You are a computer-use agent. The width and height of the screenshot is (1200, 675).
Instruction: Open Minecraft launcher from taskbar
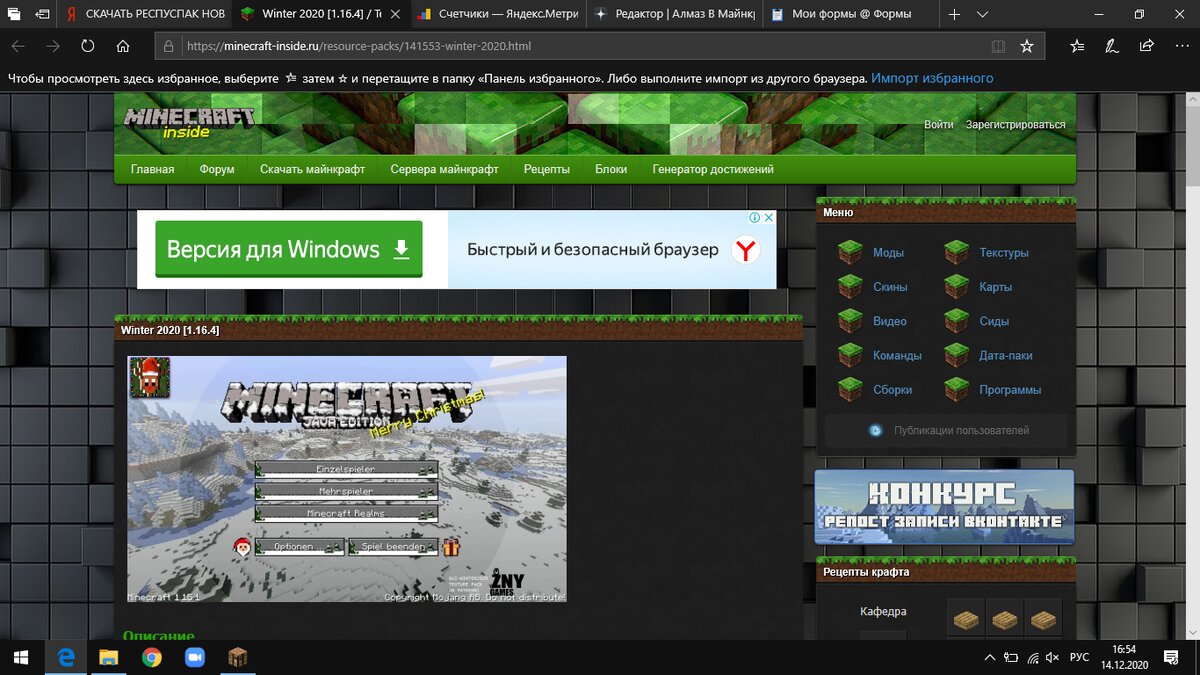pyautogui.click(x=238, y=657)
